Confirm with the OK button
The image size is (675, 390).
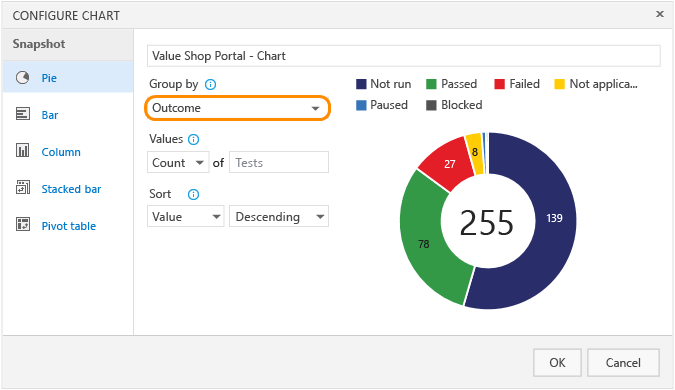point(557,362)
